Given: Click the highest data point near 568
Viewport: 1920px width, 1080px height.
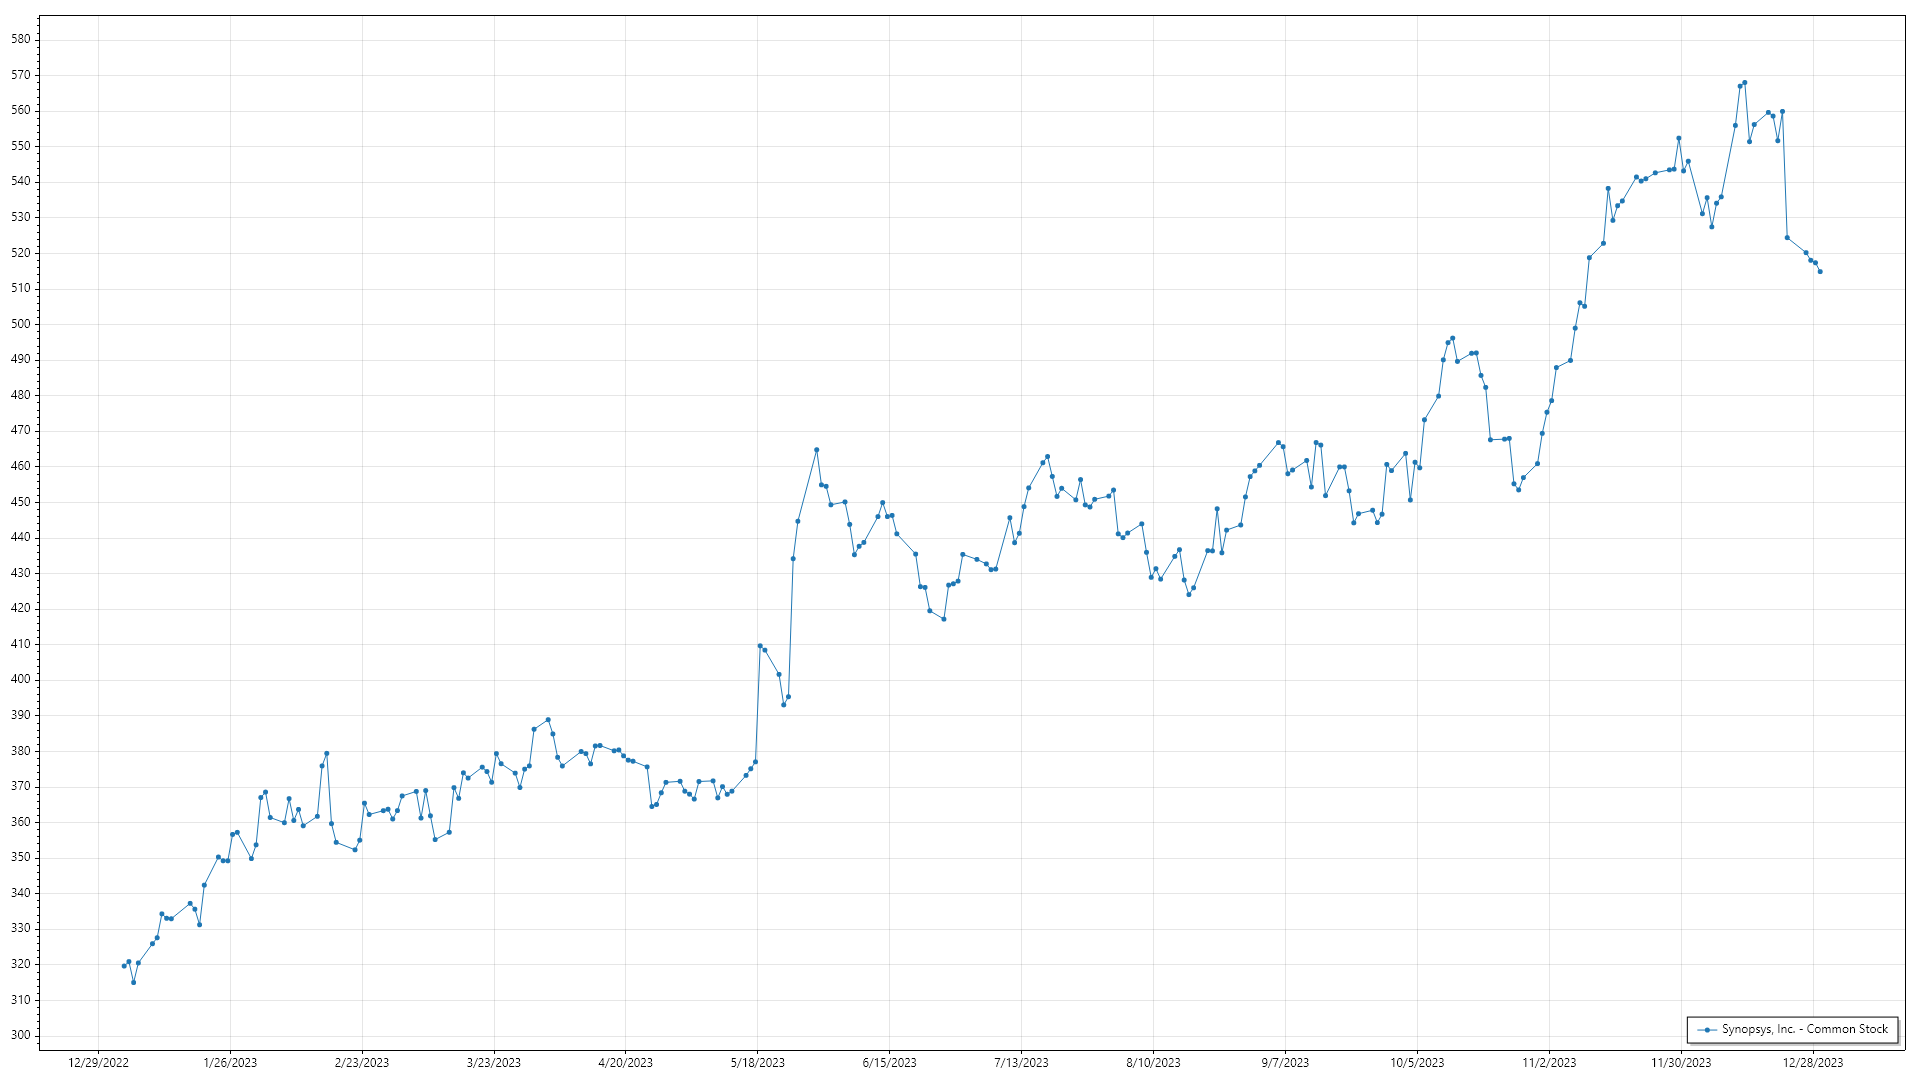Looking at the screenshot, I should click(1744, 83).
